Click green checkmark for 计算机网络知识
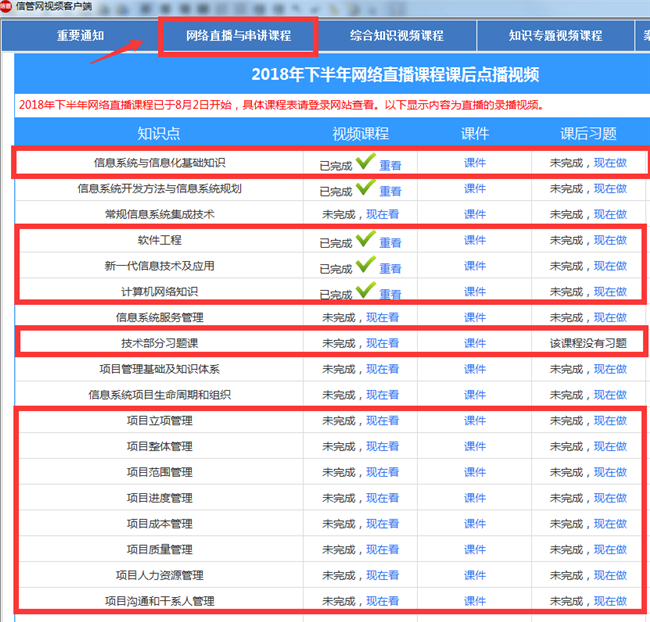Screen dimensions: 650x622 click(365, 290)
